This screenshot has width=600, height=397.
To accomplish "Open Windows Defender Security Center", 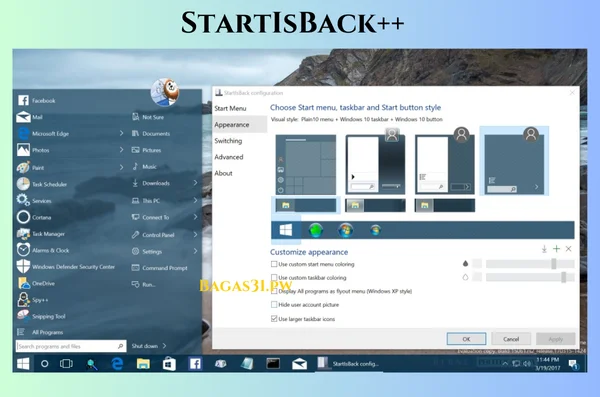I will [66, 266].
